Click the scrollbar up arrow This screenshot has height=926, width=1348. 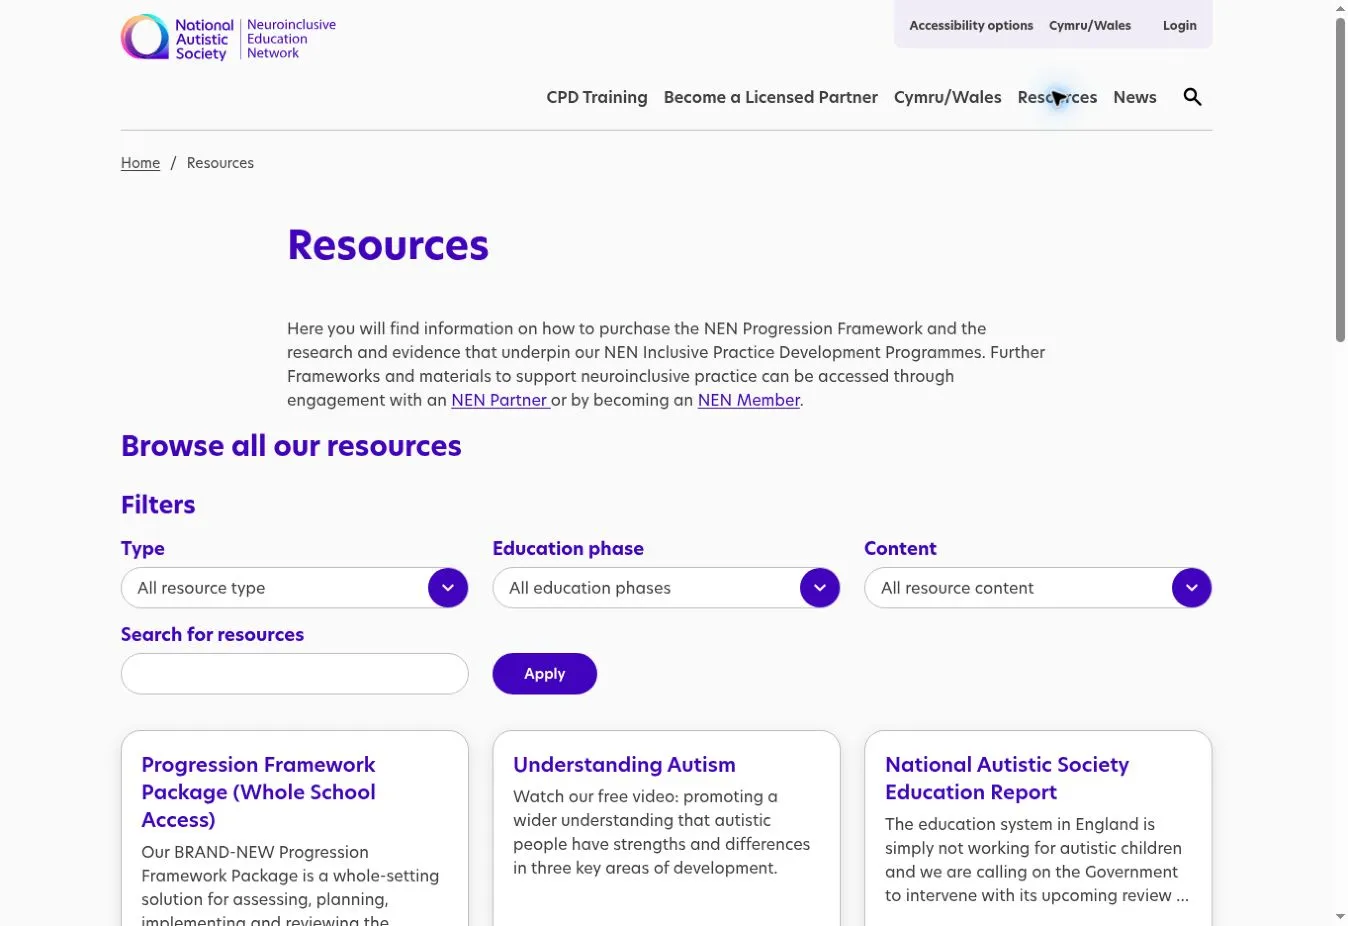[x=1340, y=8]
